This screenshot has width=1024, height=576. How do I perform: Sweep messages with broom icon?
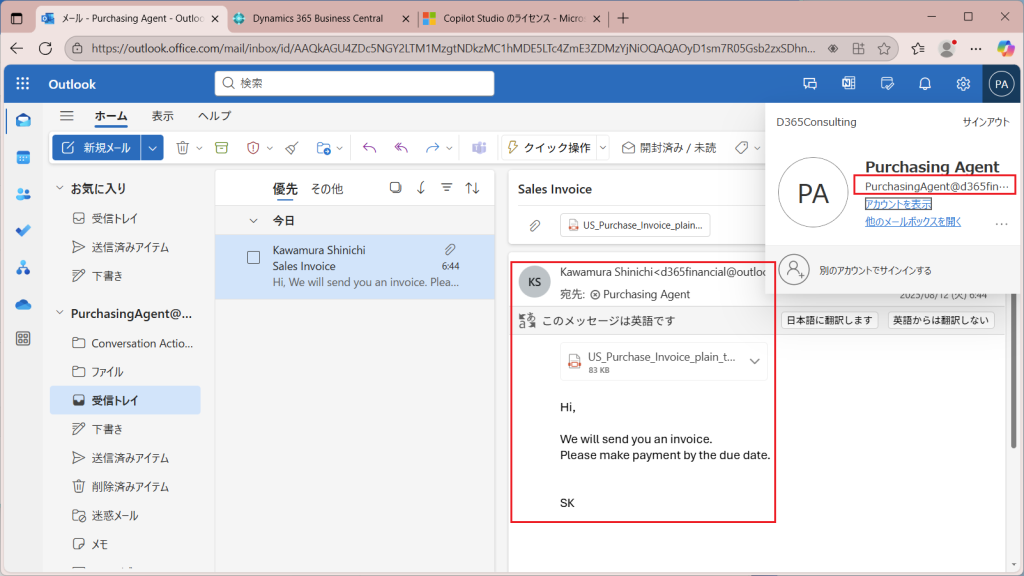click(292, 148)
